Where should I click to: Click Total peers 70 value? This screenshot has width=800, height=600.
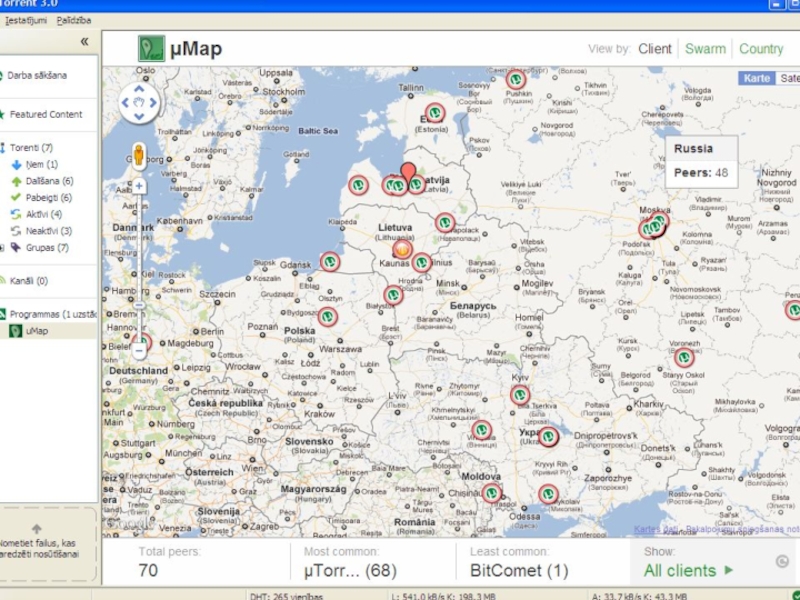(148, 570)
